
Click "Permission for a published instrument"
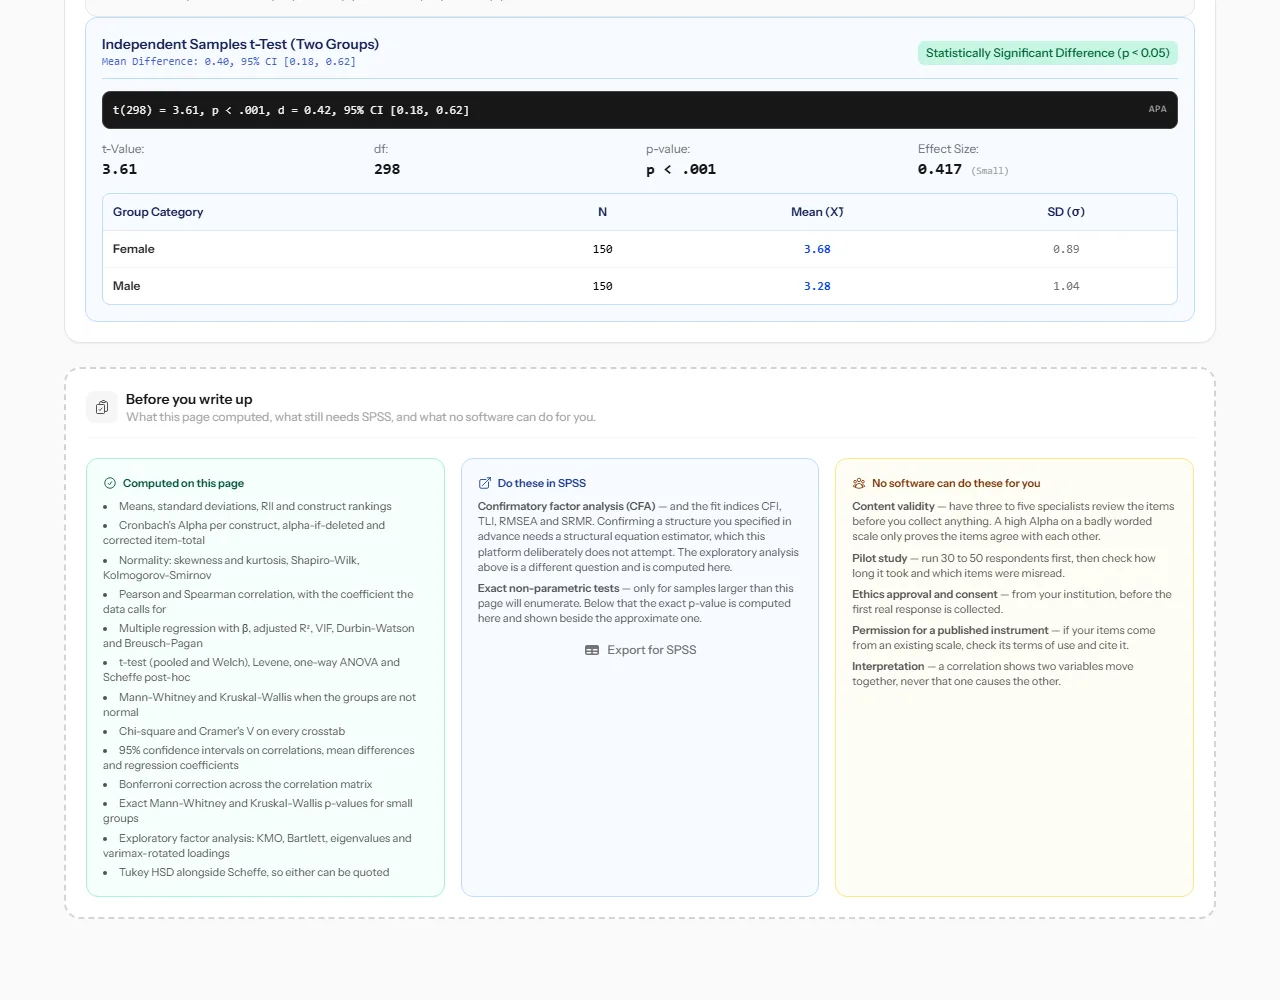(x=950, y=631)
